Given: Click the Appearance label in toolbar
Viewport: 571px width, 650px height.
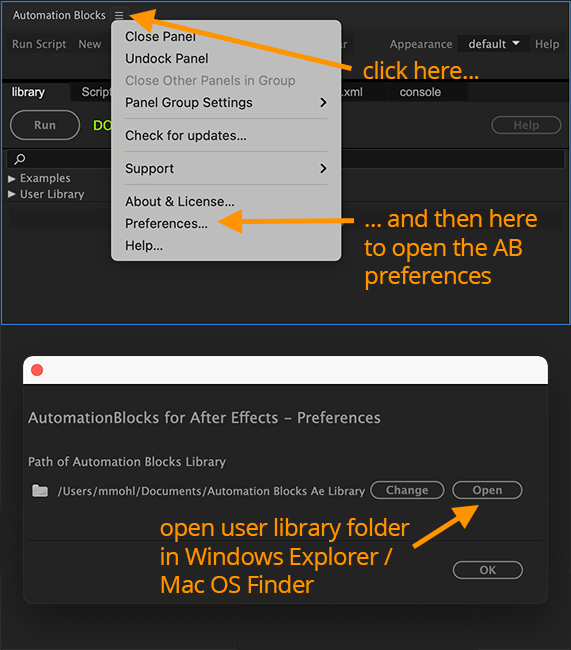Looking at the screenshot, I should (x=420, y=44).
